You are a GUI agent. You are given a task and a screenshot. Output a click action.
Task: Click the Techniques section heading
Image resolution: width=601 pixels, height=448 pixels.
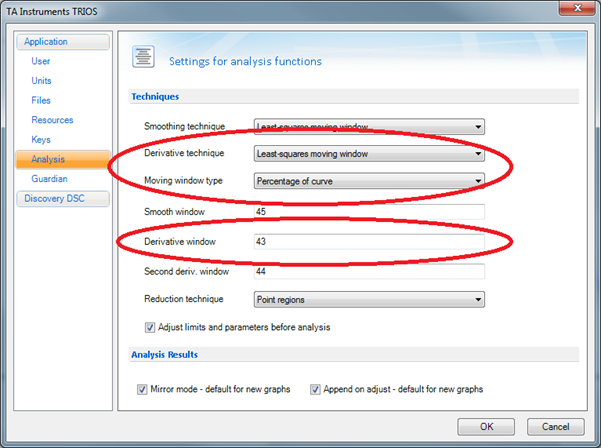coord(155,97)
